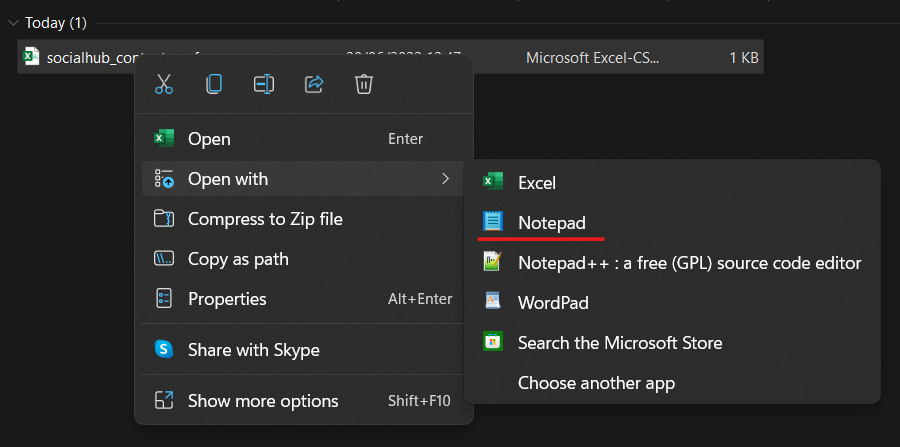Choose Notepad from the submenu

(x=551, y=223)
